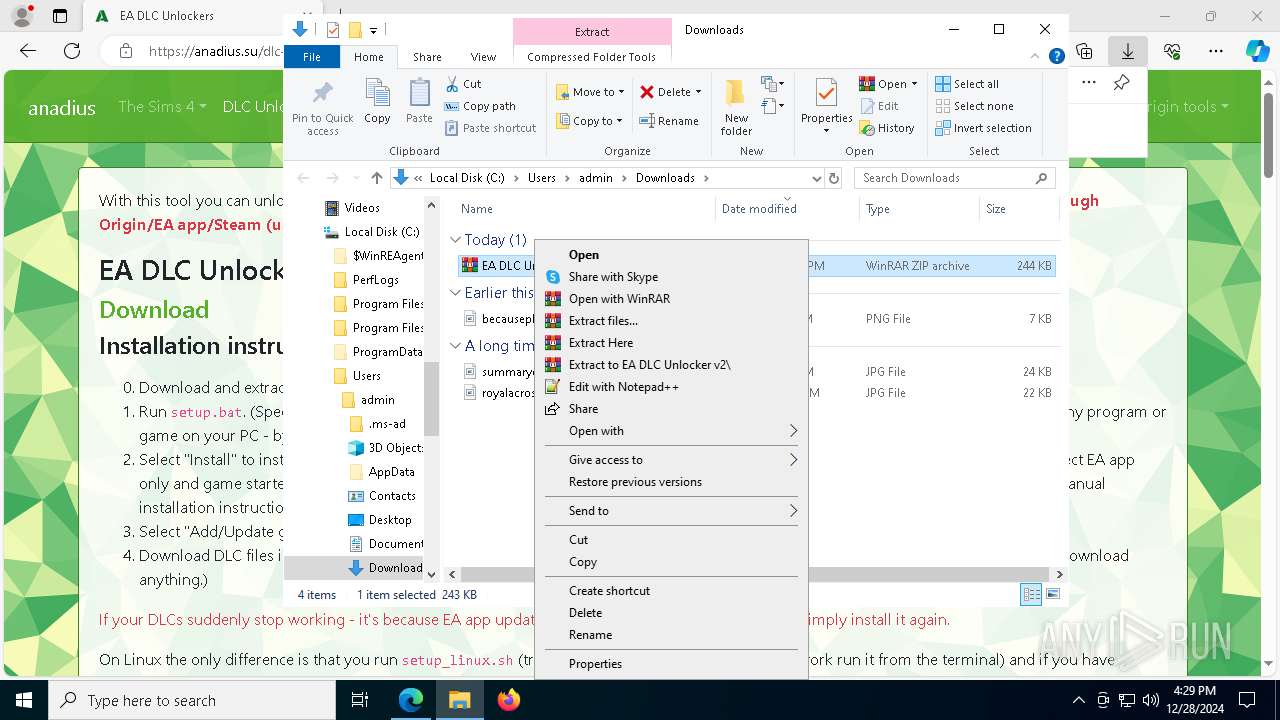Viewport: 1280px width, 720px height.
Task: Expand Send to submenu
Action: click(x=671, y=511)
